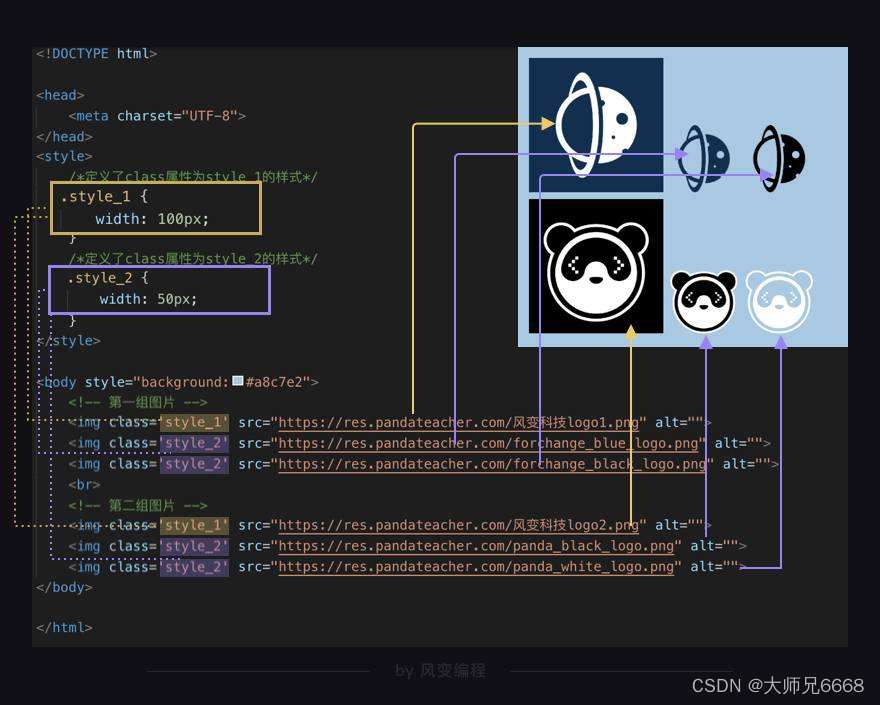Click the closing </head> tag
This screenshot has height=705, width=880.
[64, 137]
